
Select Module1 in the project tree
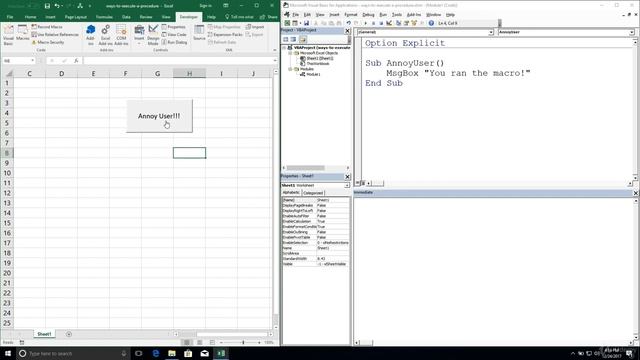(313, 74)
